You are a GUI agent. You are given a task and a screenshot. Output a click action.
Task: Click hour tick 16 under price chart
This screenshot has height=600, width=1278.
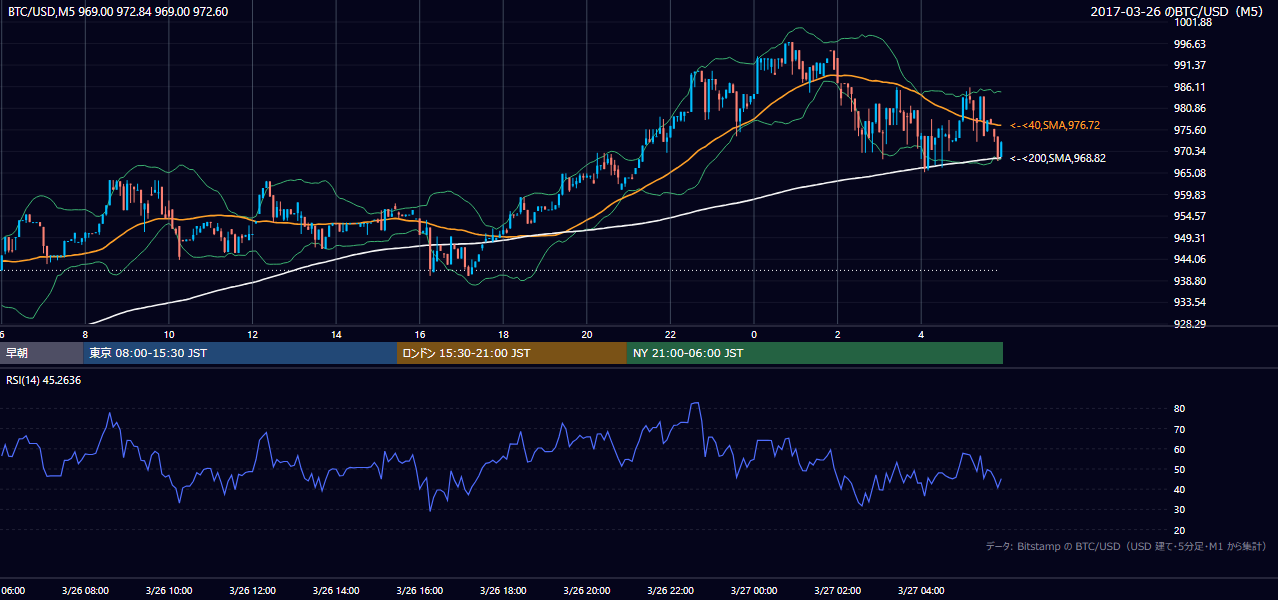[420, 334]
